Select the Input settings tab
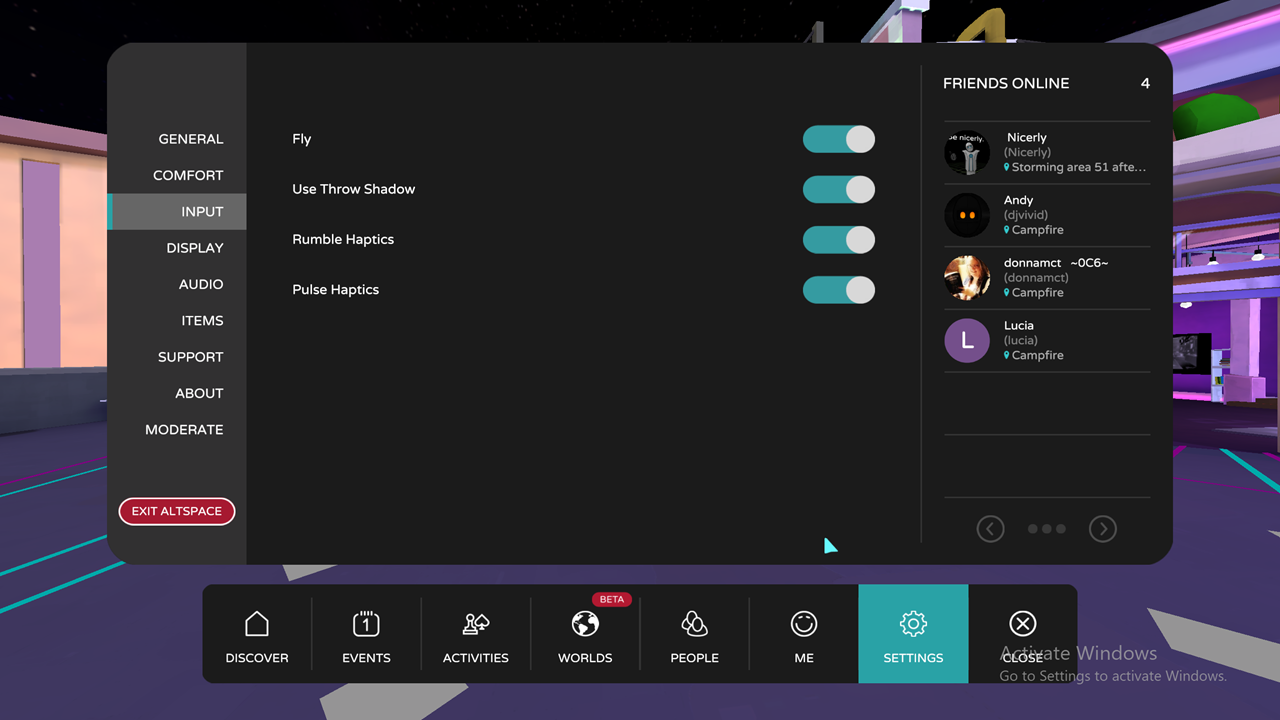The width and height of the screenshot is (1280, 720). pos(177,212)
